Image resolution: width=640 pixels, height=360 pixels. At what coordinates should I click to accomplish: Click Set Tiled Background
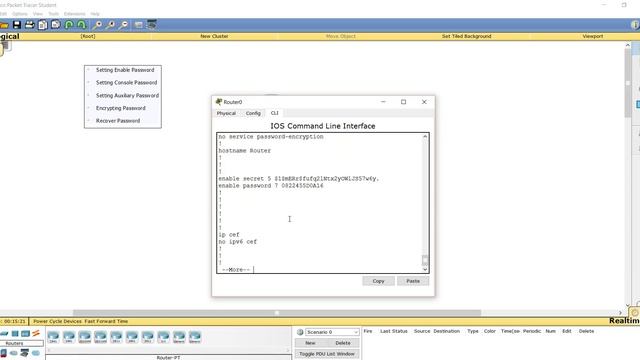click(467, 36)
